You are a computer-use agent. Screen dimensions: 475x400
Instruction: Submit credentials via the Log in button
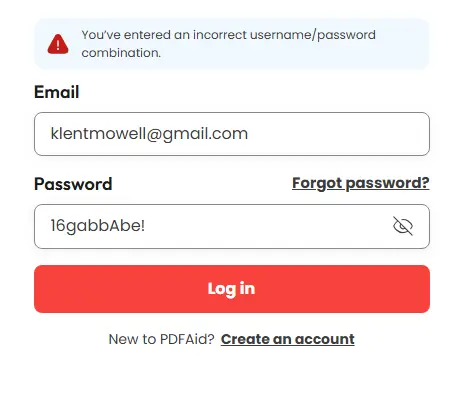point(232,289)
